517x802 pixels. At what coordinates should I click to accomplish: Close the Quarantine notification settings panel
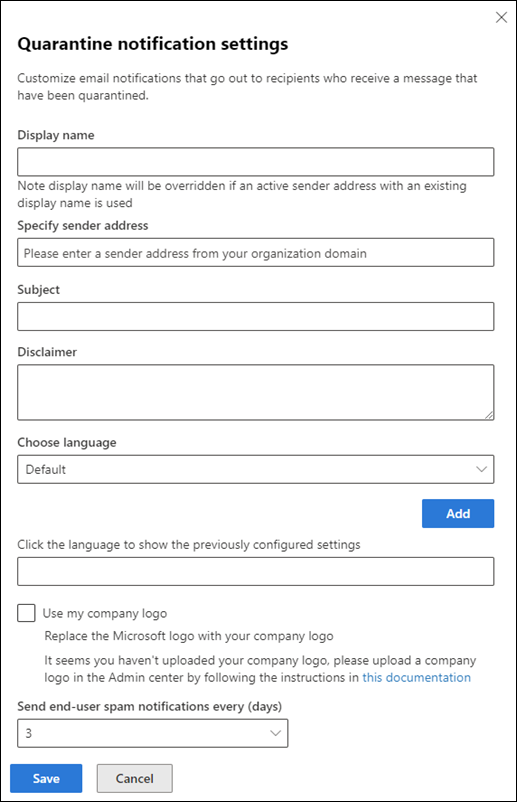501,17
